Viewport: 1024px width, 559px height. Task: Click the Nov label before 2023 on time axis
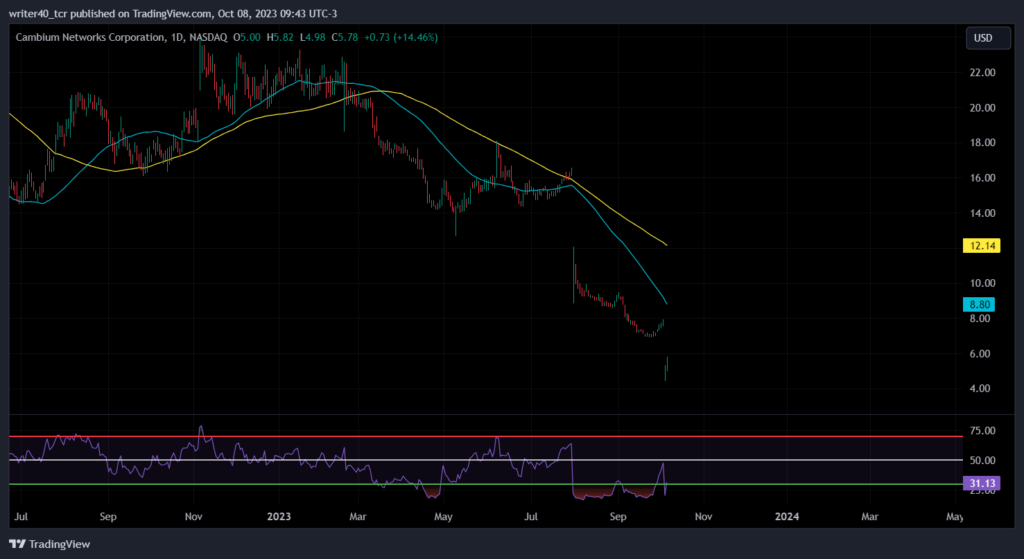coord(194,516)
